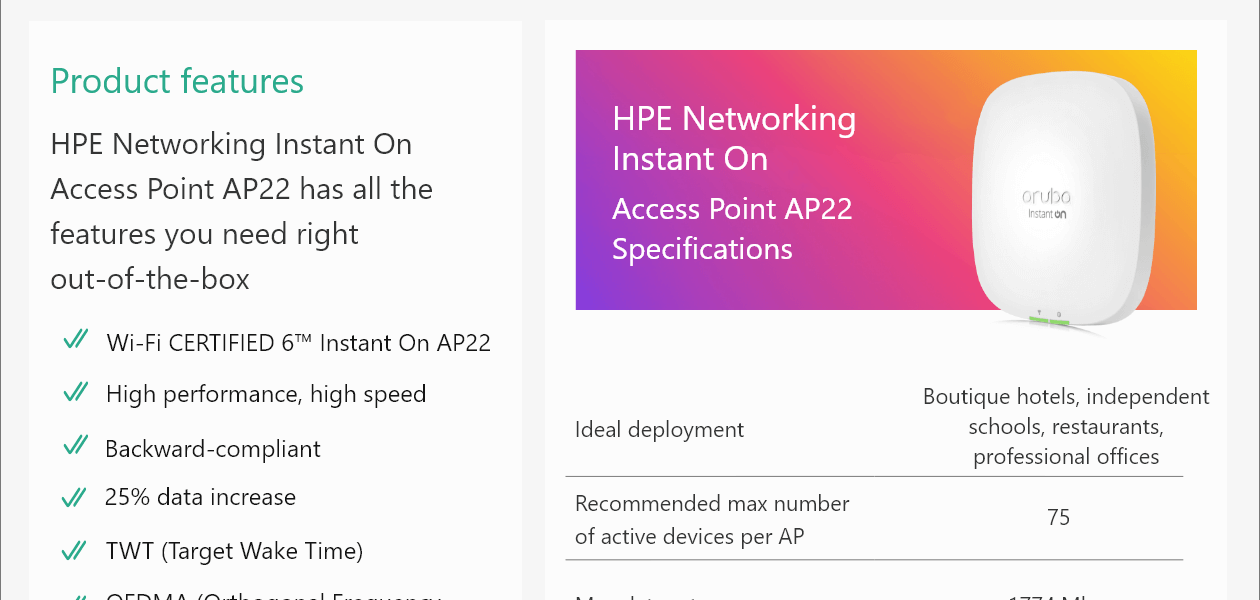1260x600 pixels.
Task: Select the High performance, high speed feature text
Action: pyautogui.click(x=266, y=394)
